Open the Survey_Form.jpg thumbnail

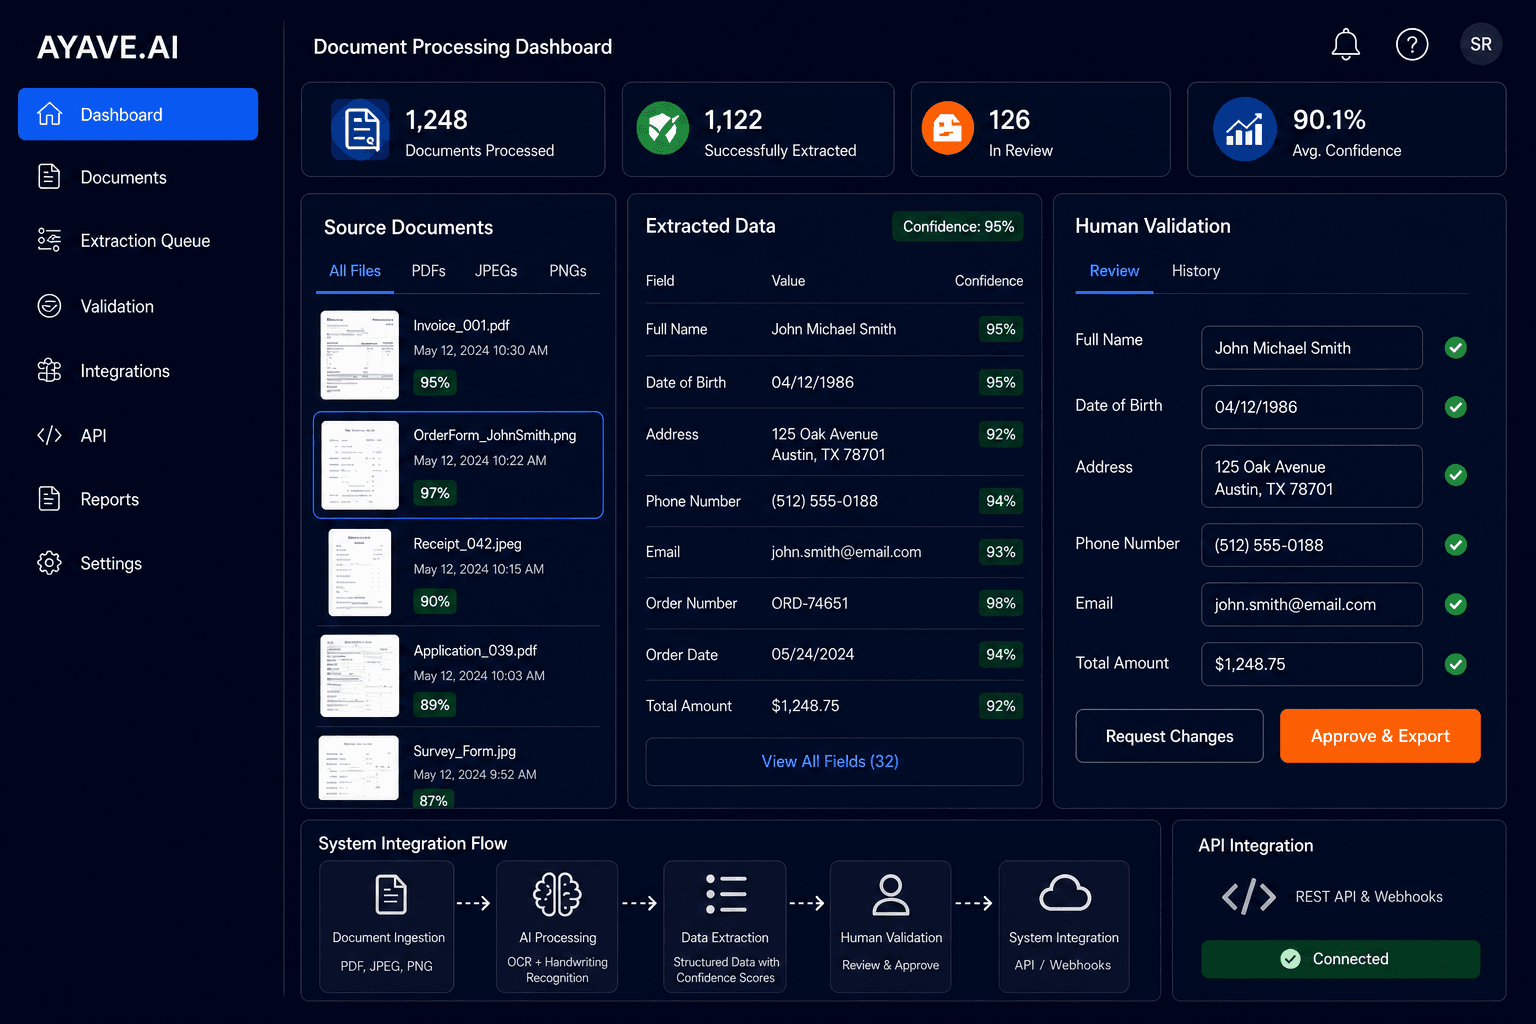point(359,768)
